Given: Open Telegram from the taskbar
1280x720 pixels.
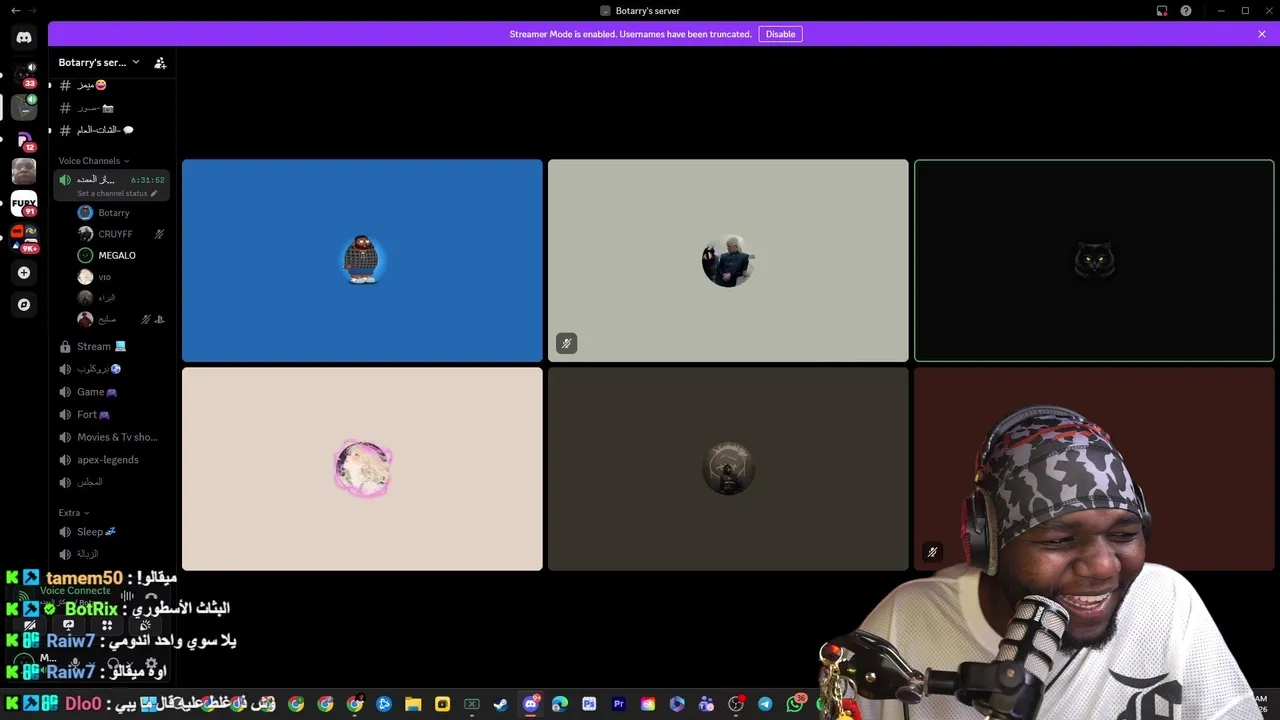Looking at the screenshot, I should [765, 705].
